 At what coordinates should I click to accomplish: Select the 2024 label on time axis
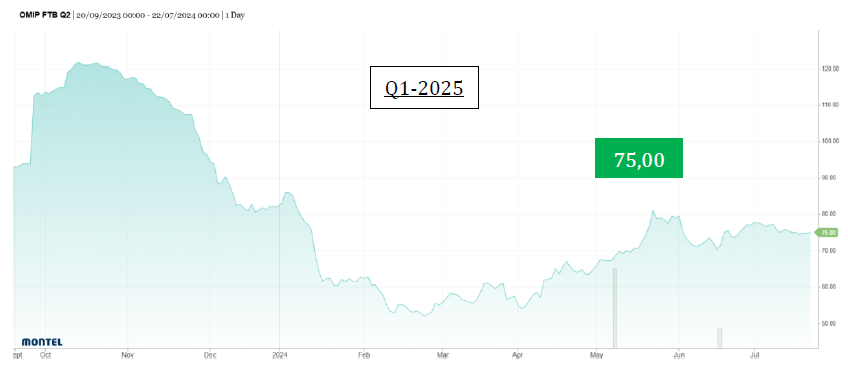(x=280, y=356)
